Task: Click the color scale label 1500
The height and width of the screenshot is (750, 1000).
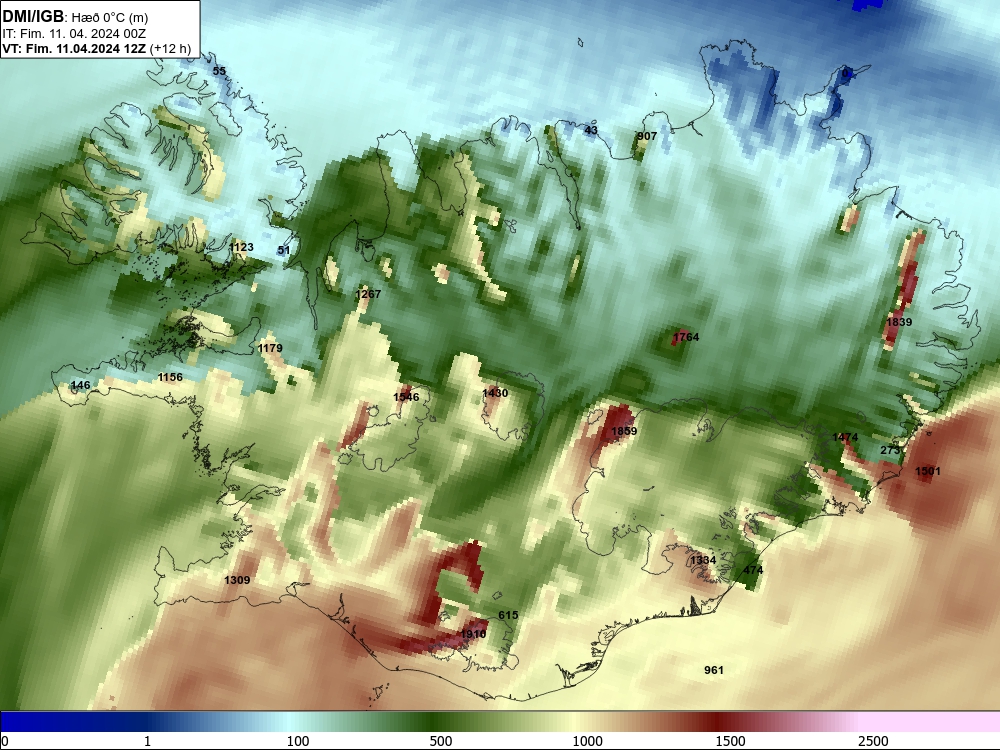Action: pos(730,741)
